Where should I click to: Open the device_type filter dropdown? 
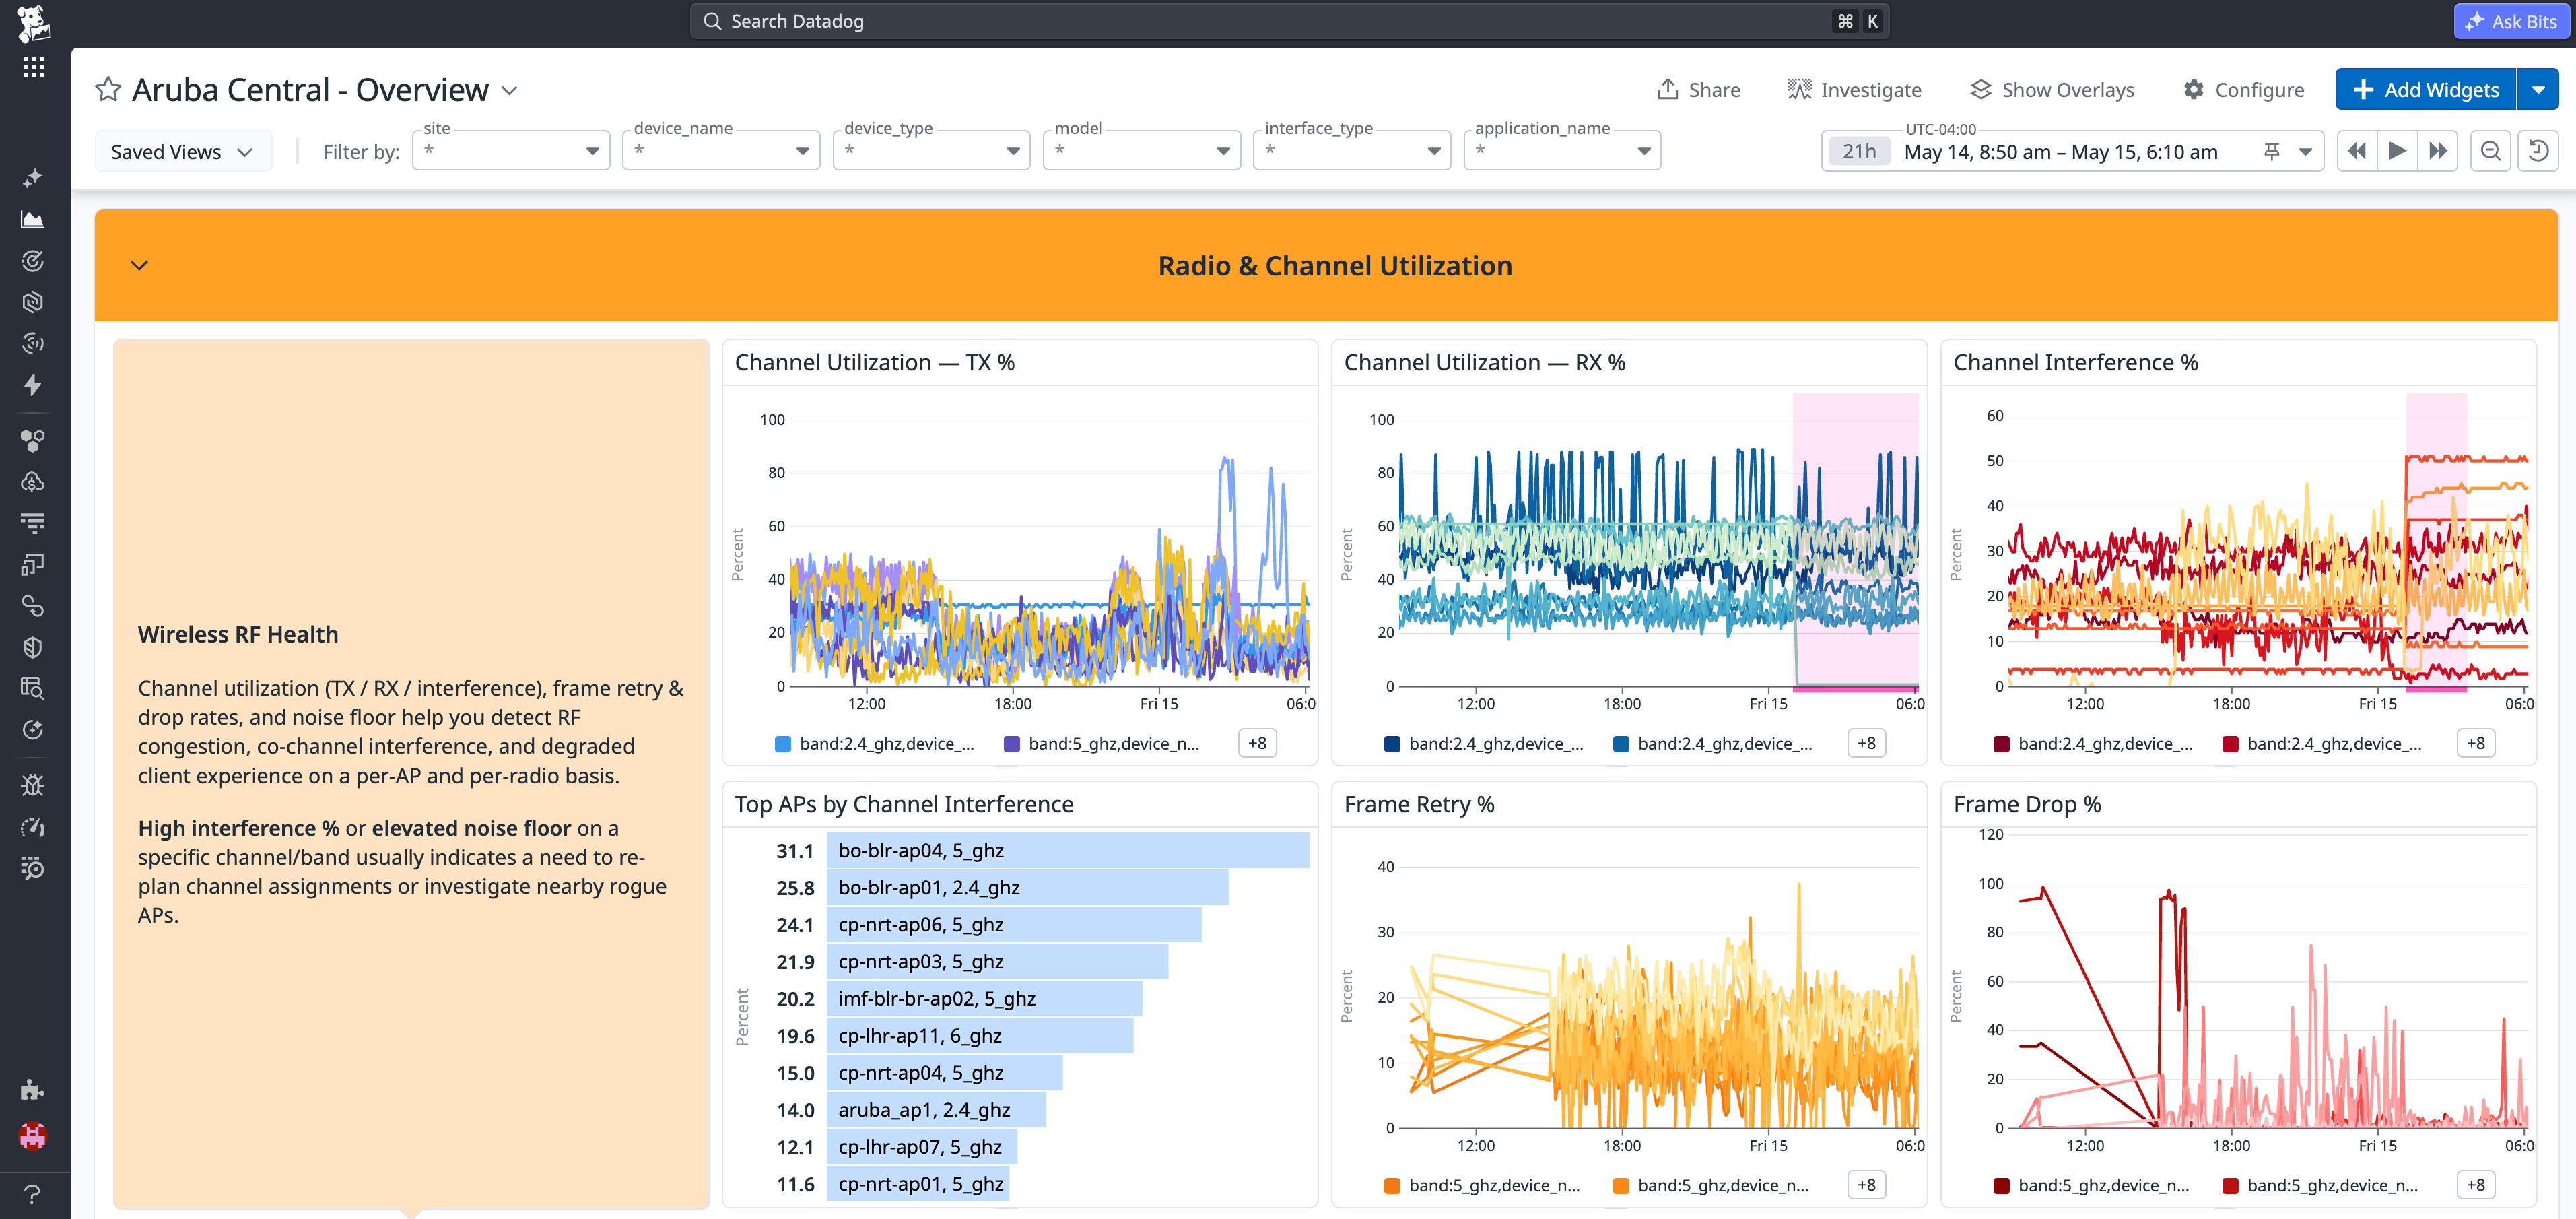[931, 151]
